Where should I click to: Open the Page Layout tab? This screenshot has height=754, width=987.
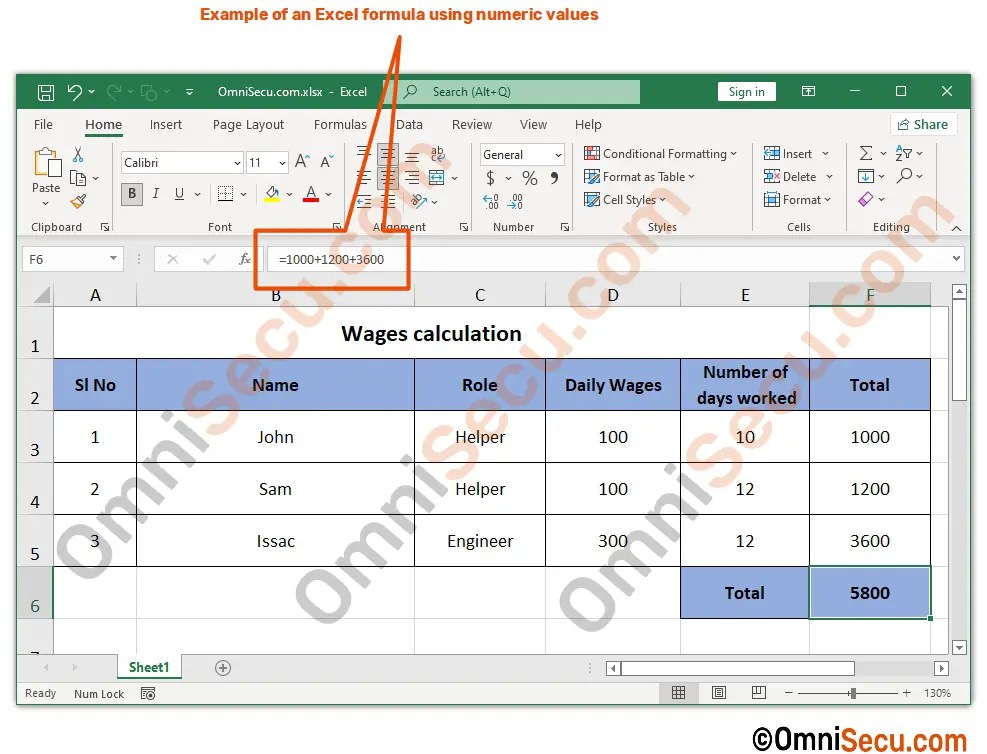point(248,124)
